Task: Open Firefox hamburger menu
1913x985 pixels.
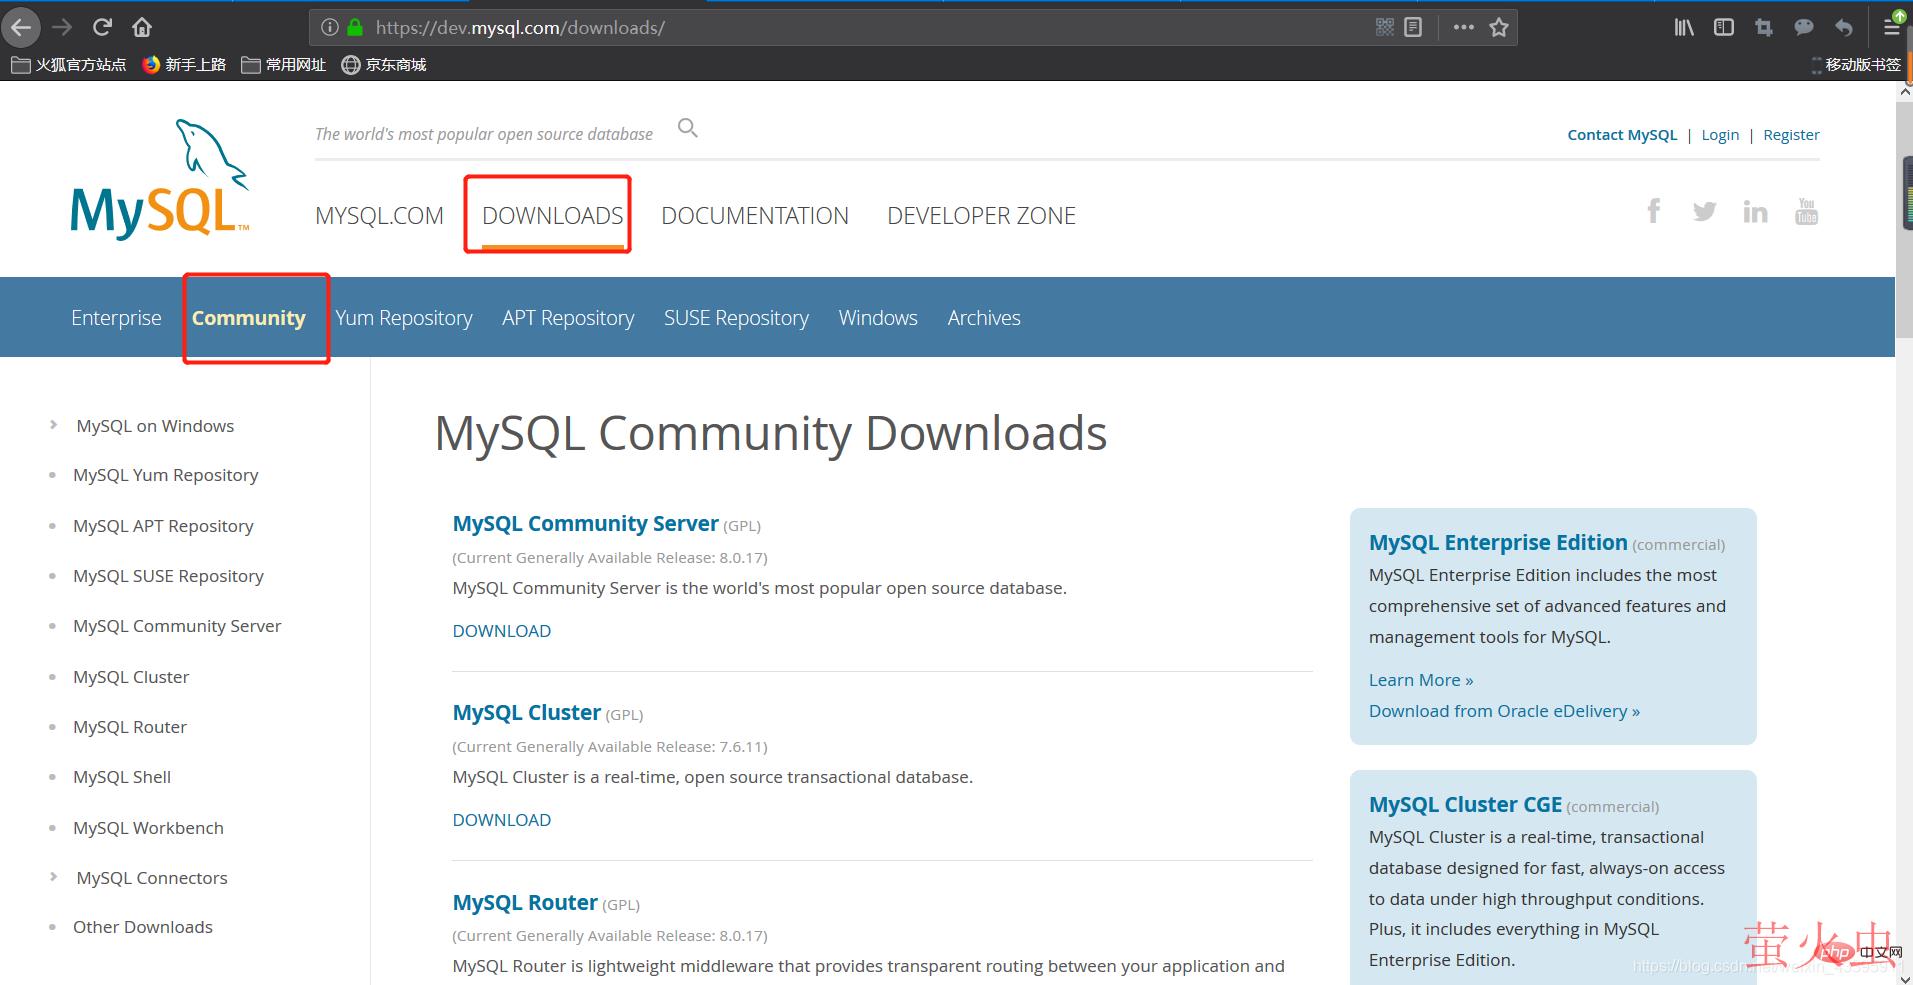Action: tap(1891, 27)
